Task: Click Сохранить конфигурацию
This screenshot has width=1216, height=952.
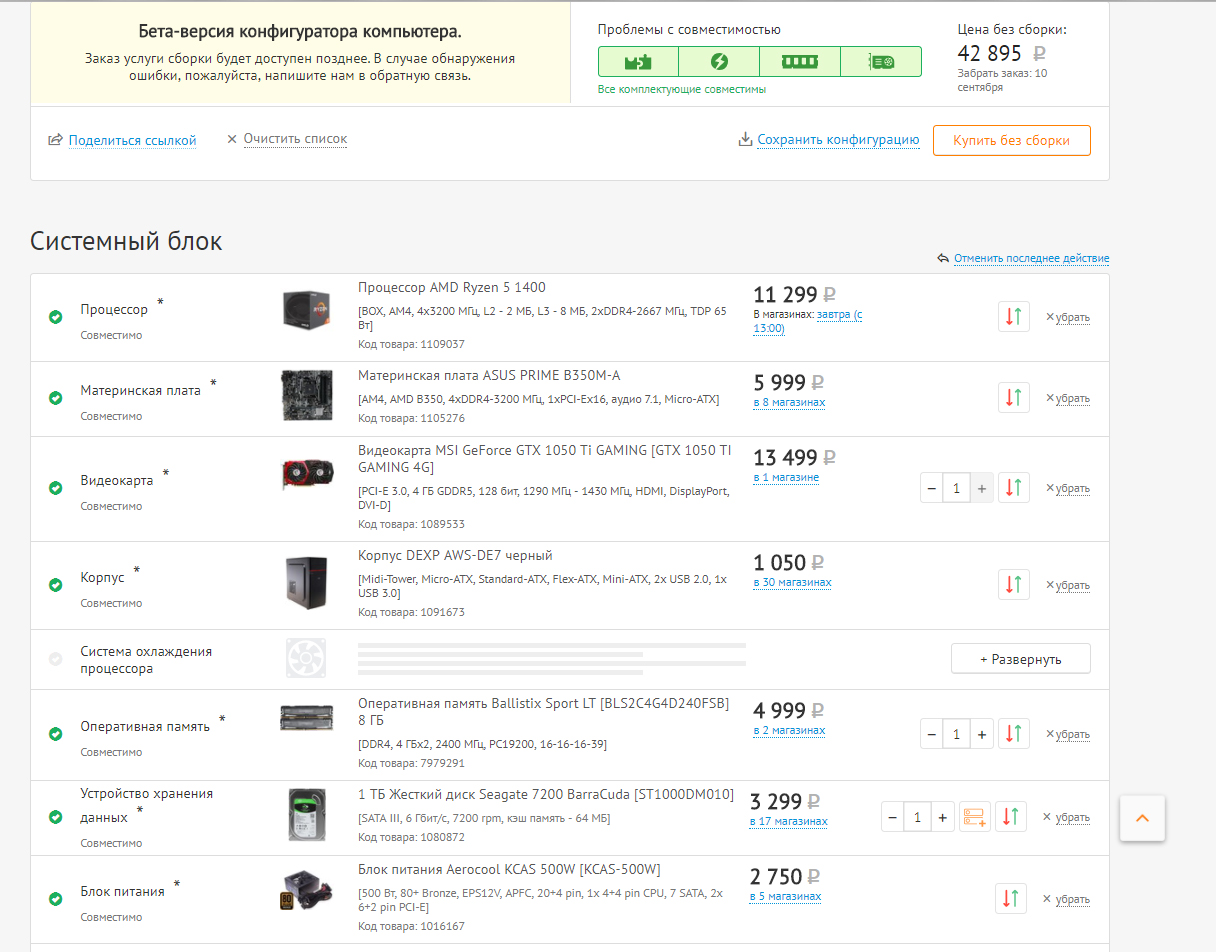Action: [838, 140]
